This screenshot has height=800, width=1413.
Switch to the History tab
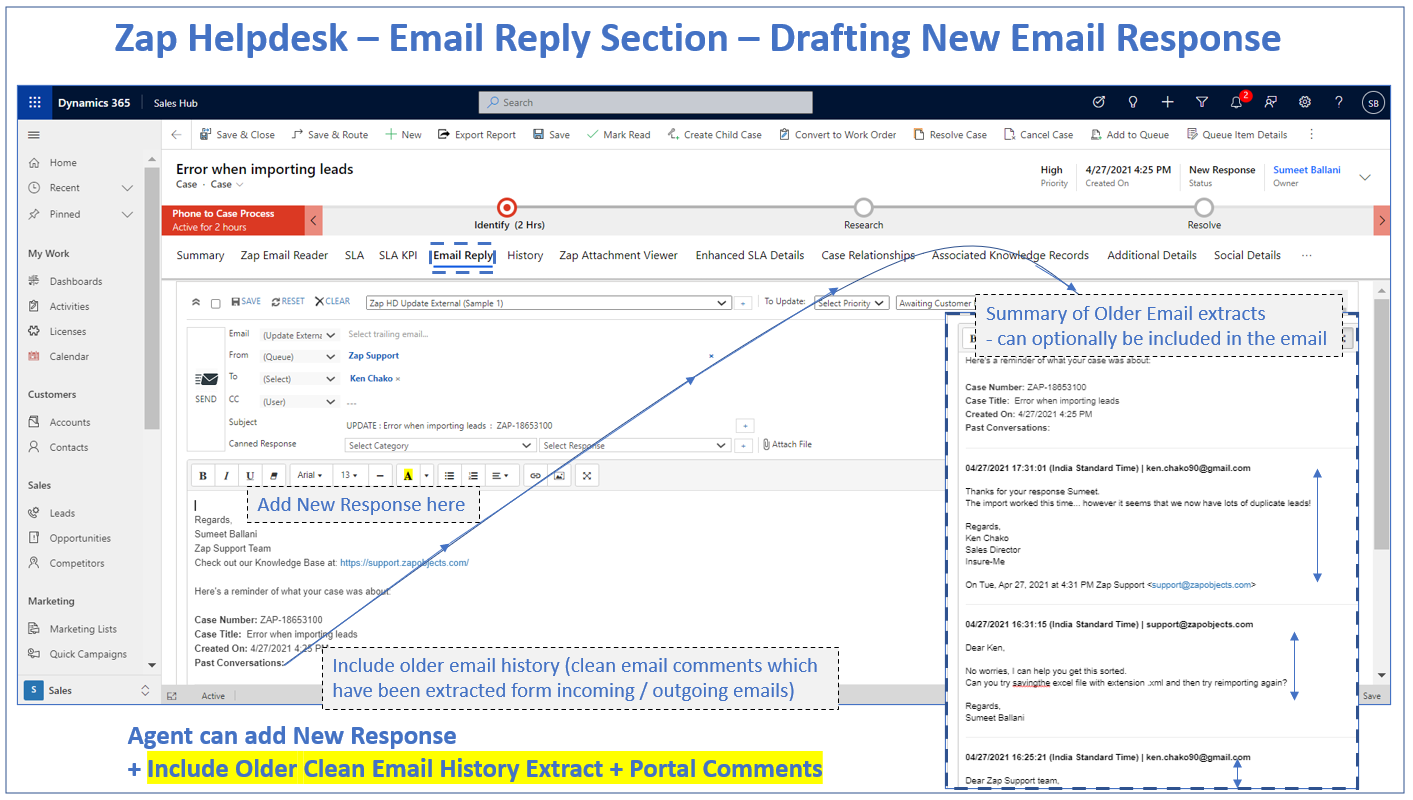click(525, 255)
